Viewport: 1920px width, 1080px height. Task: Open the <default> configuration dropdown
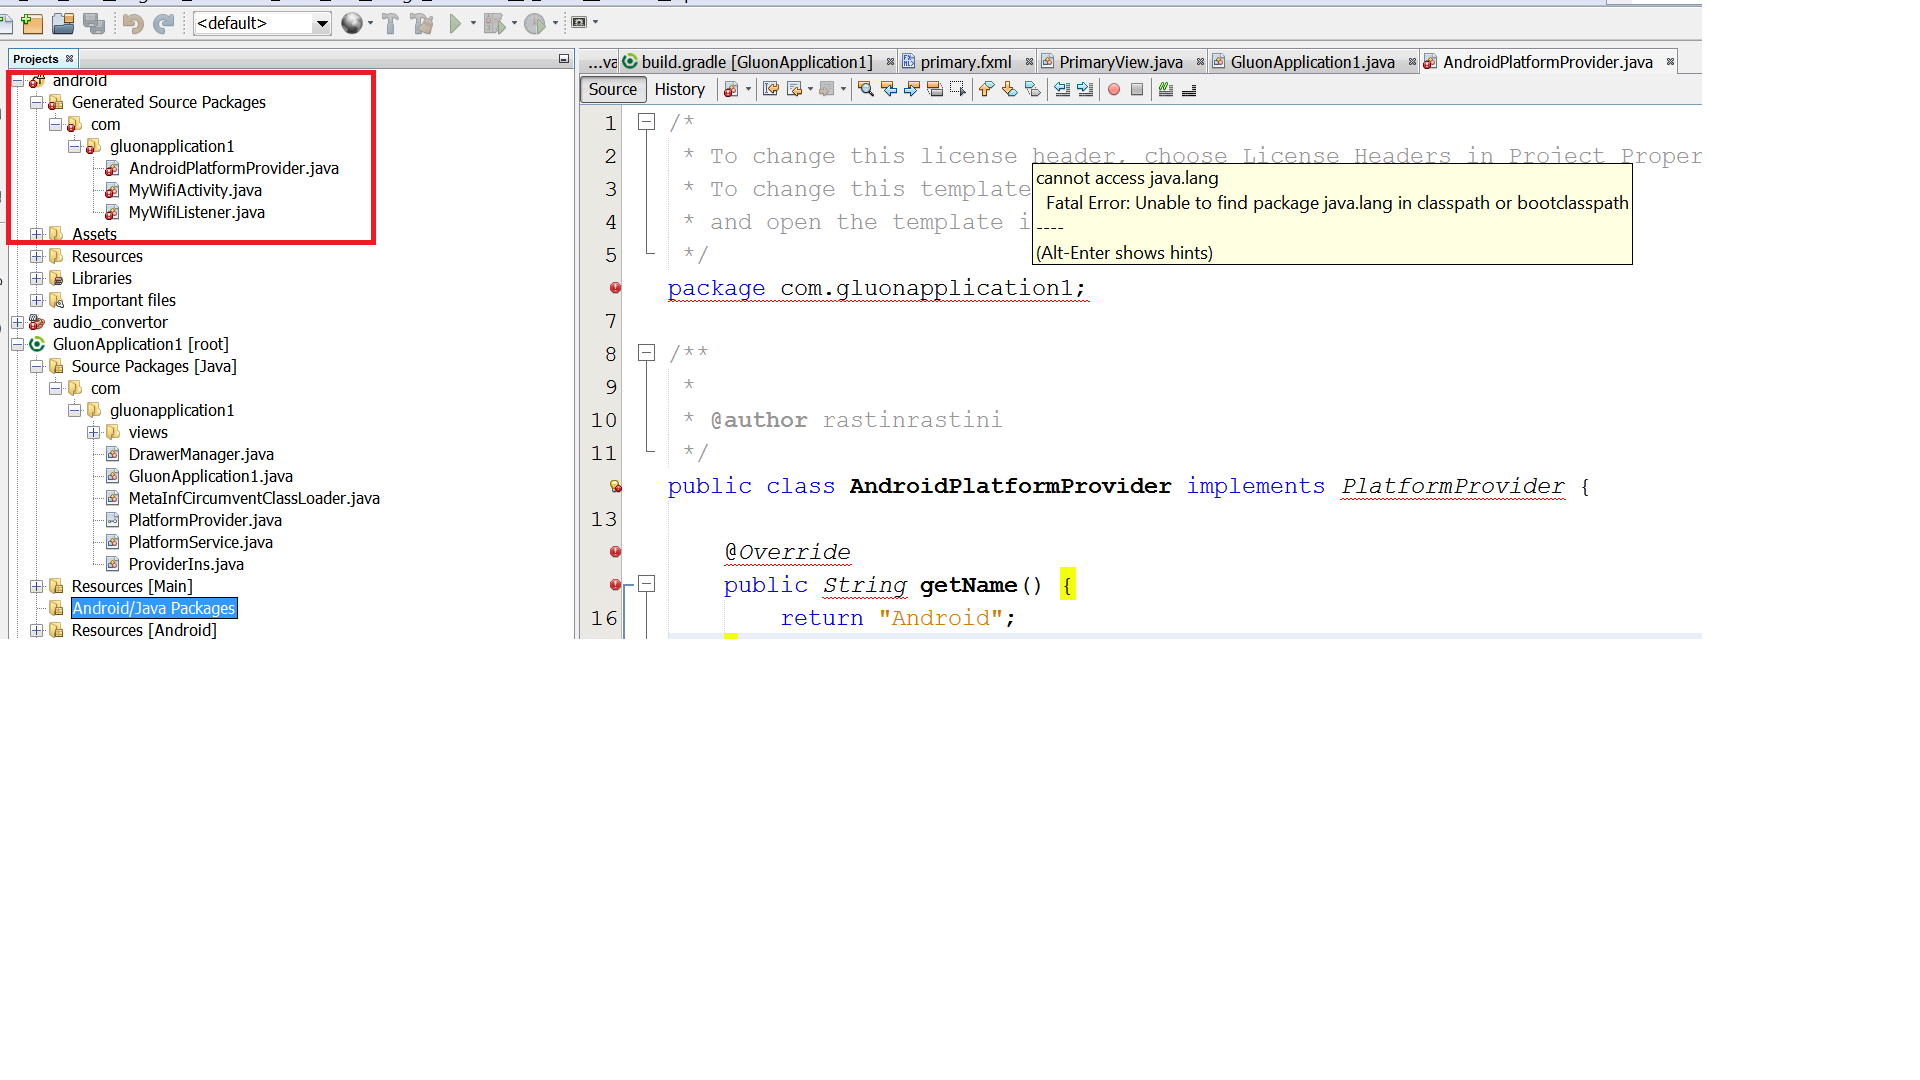(x=322, y=23)
